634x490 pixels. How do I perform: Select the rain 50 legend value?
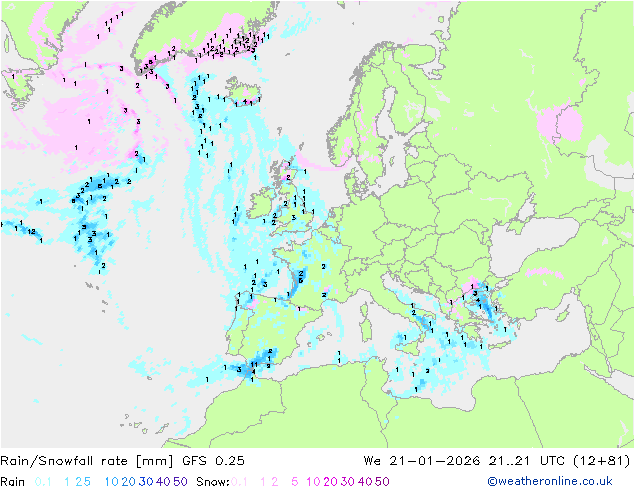[x=180, y=482]
